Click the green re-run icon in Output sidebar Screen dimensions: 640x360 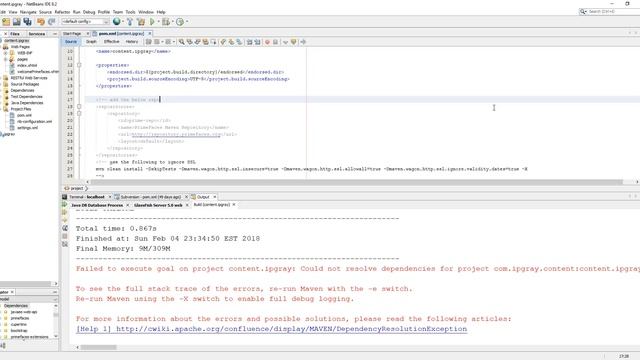64,204
